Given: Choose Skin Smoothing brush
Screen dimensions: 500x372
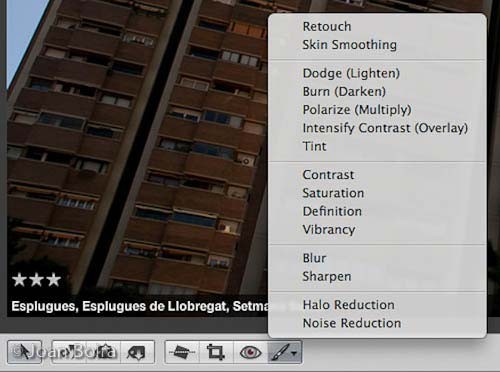Looking at the screenshot, I should click(377, 45).
